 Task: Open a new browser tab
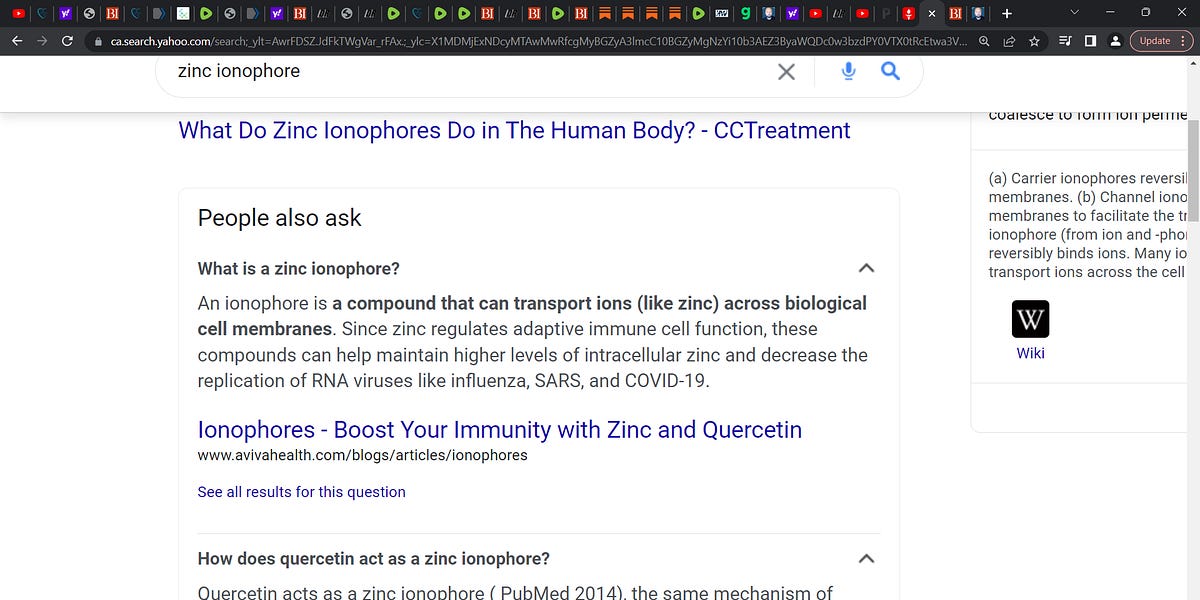tap(1007, 13)
